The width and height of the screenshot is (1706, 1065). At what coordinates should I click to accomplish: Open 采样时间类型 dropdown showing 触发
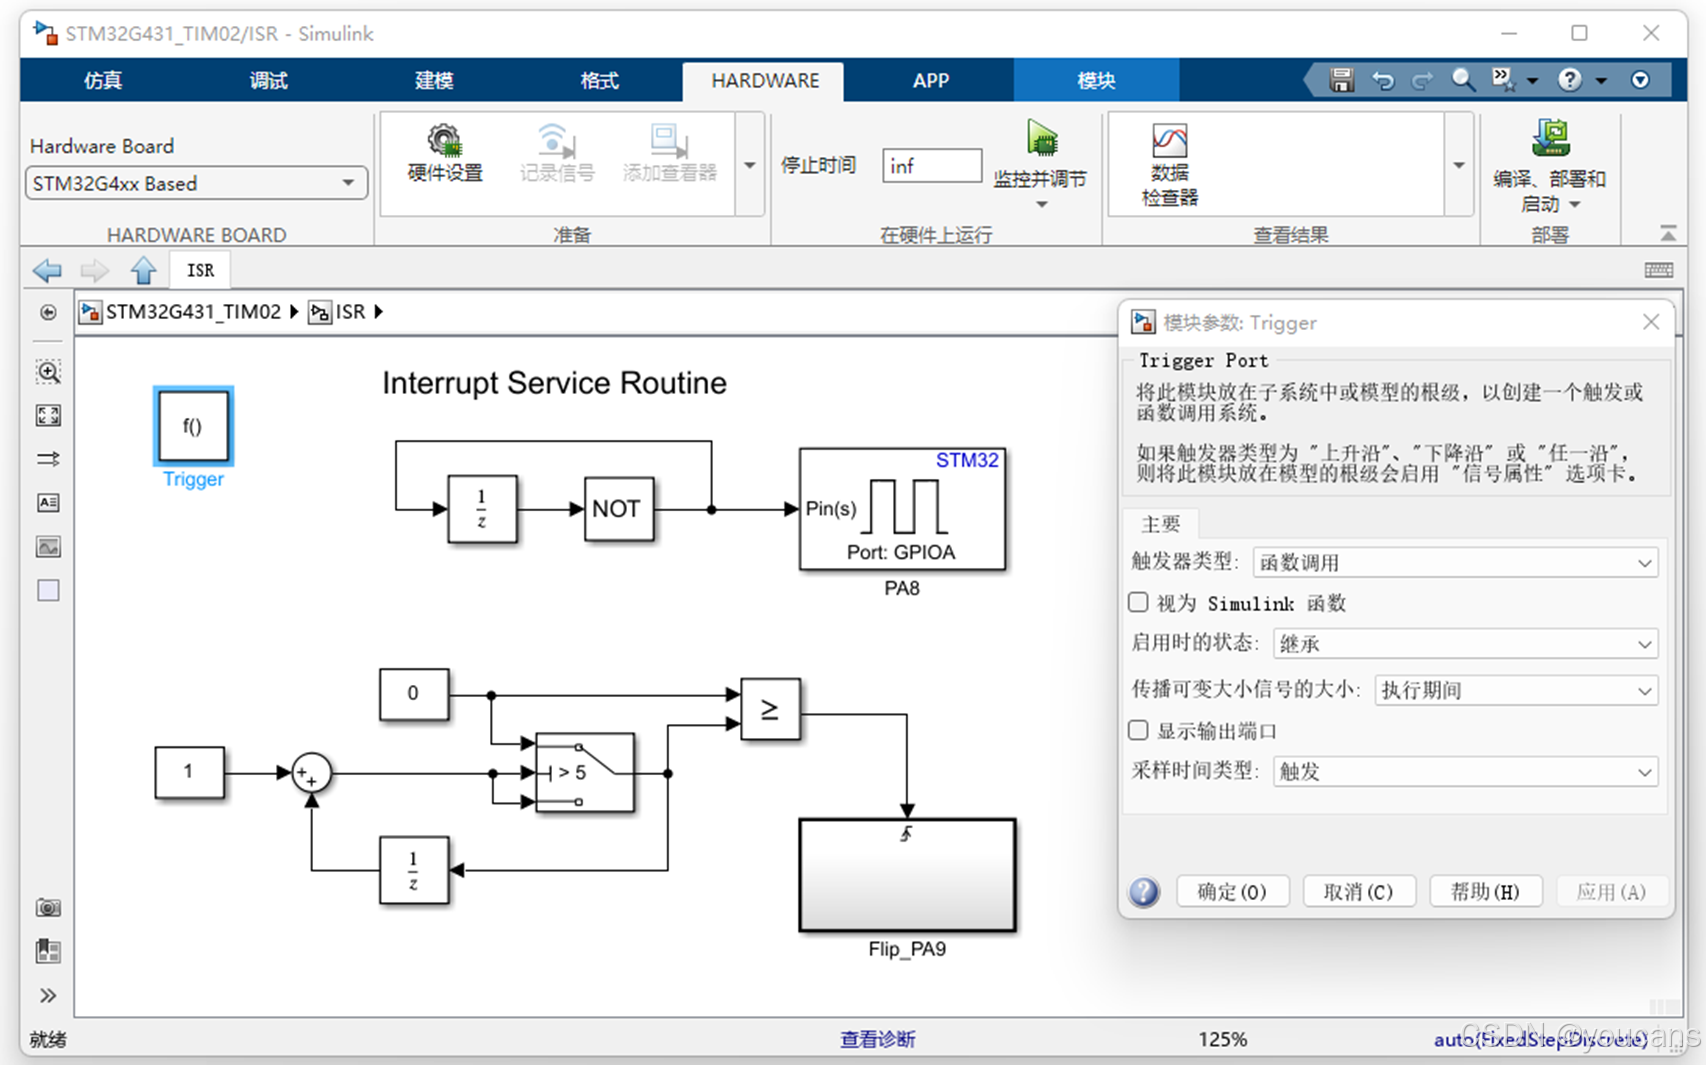pyautogui.click(x=1465, y=771)
